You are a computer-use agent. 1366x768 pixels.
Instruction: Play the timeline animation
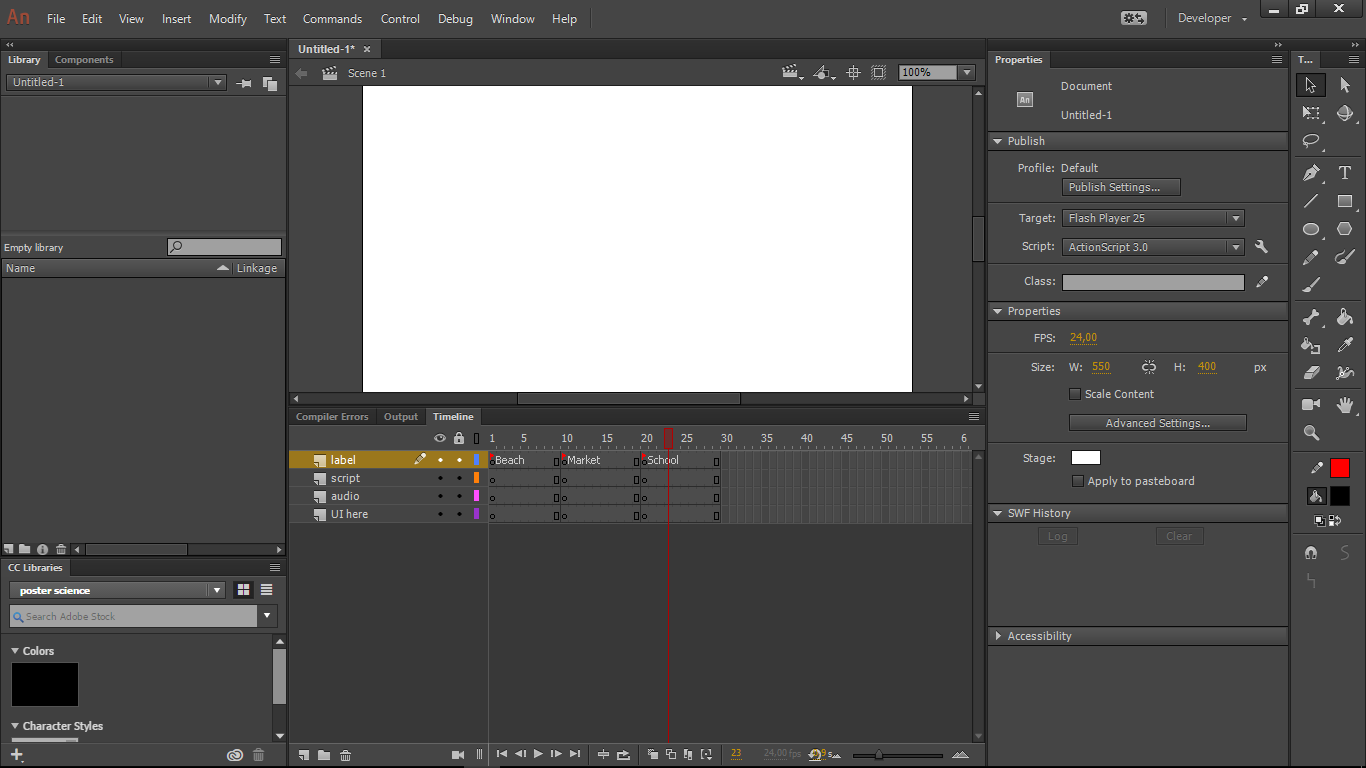[x=538, y=754]
